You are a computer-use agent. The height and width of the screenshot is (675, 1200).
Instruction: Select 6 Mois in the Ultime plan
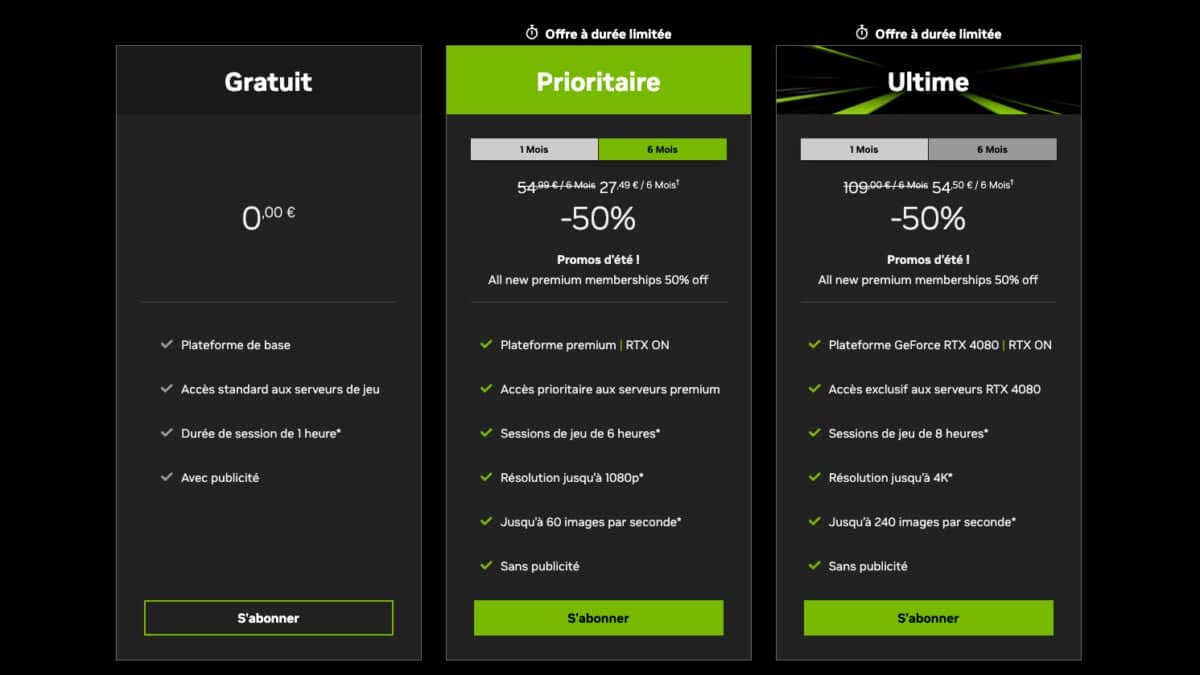pyautogui.click(x=992, y=149)
